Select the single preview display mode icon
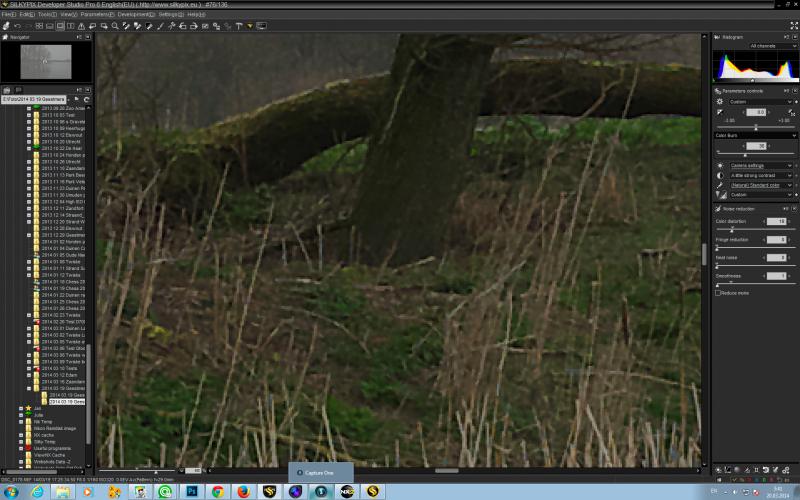Screen dimensions: 800x500 click(x=60, y=26)
